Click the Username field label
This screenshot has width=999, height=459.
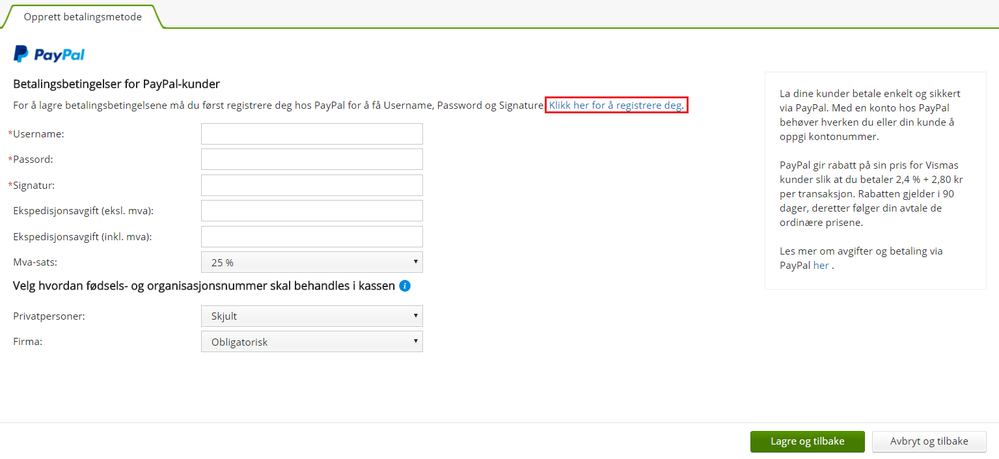point(38,134)
